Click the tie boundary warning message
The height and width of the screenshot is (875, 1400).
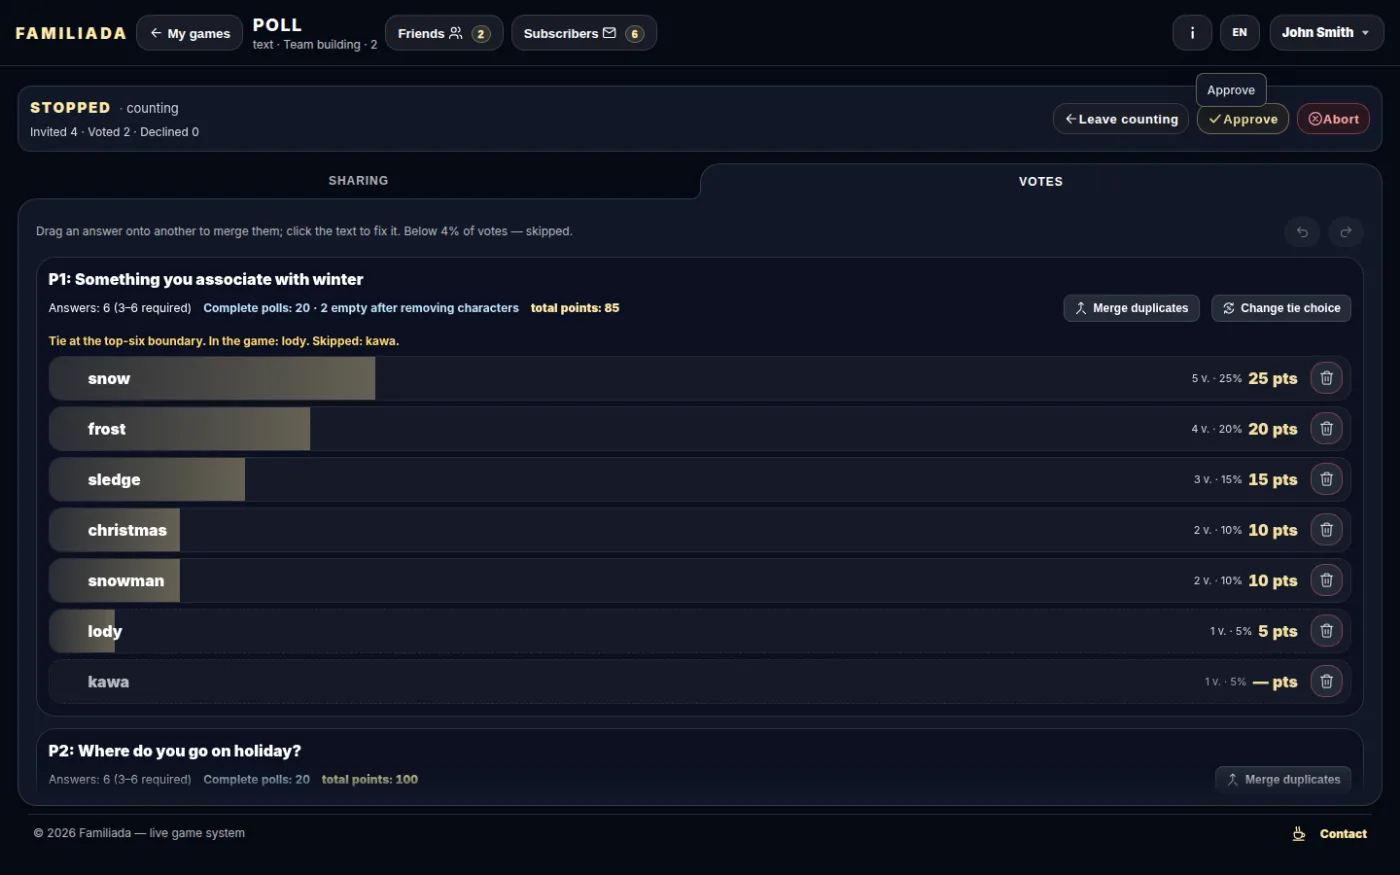pos(224,341)
